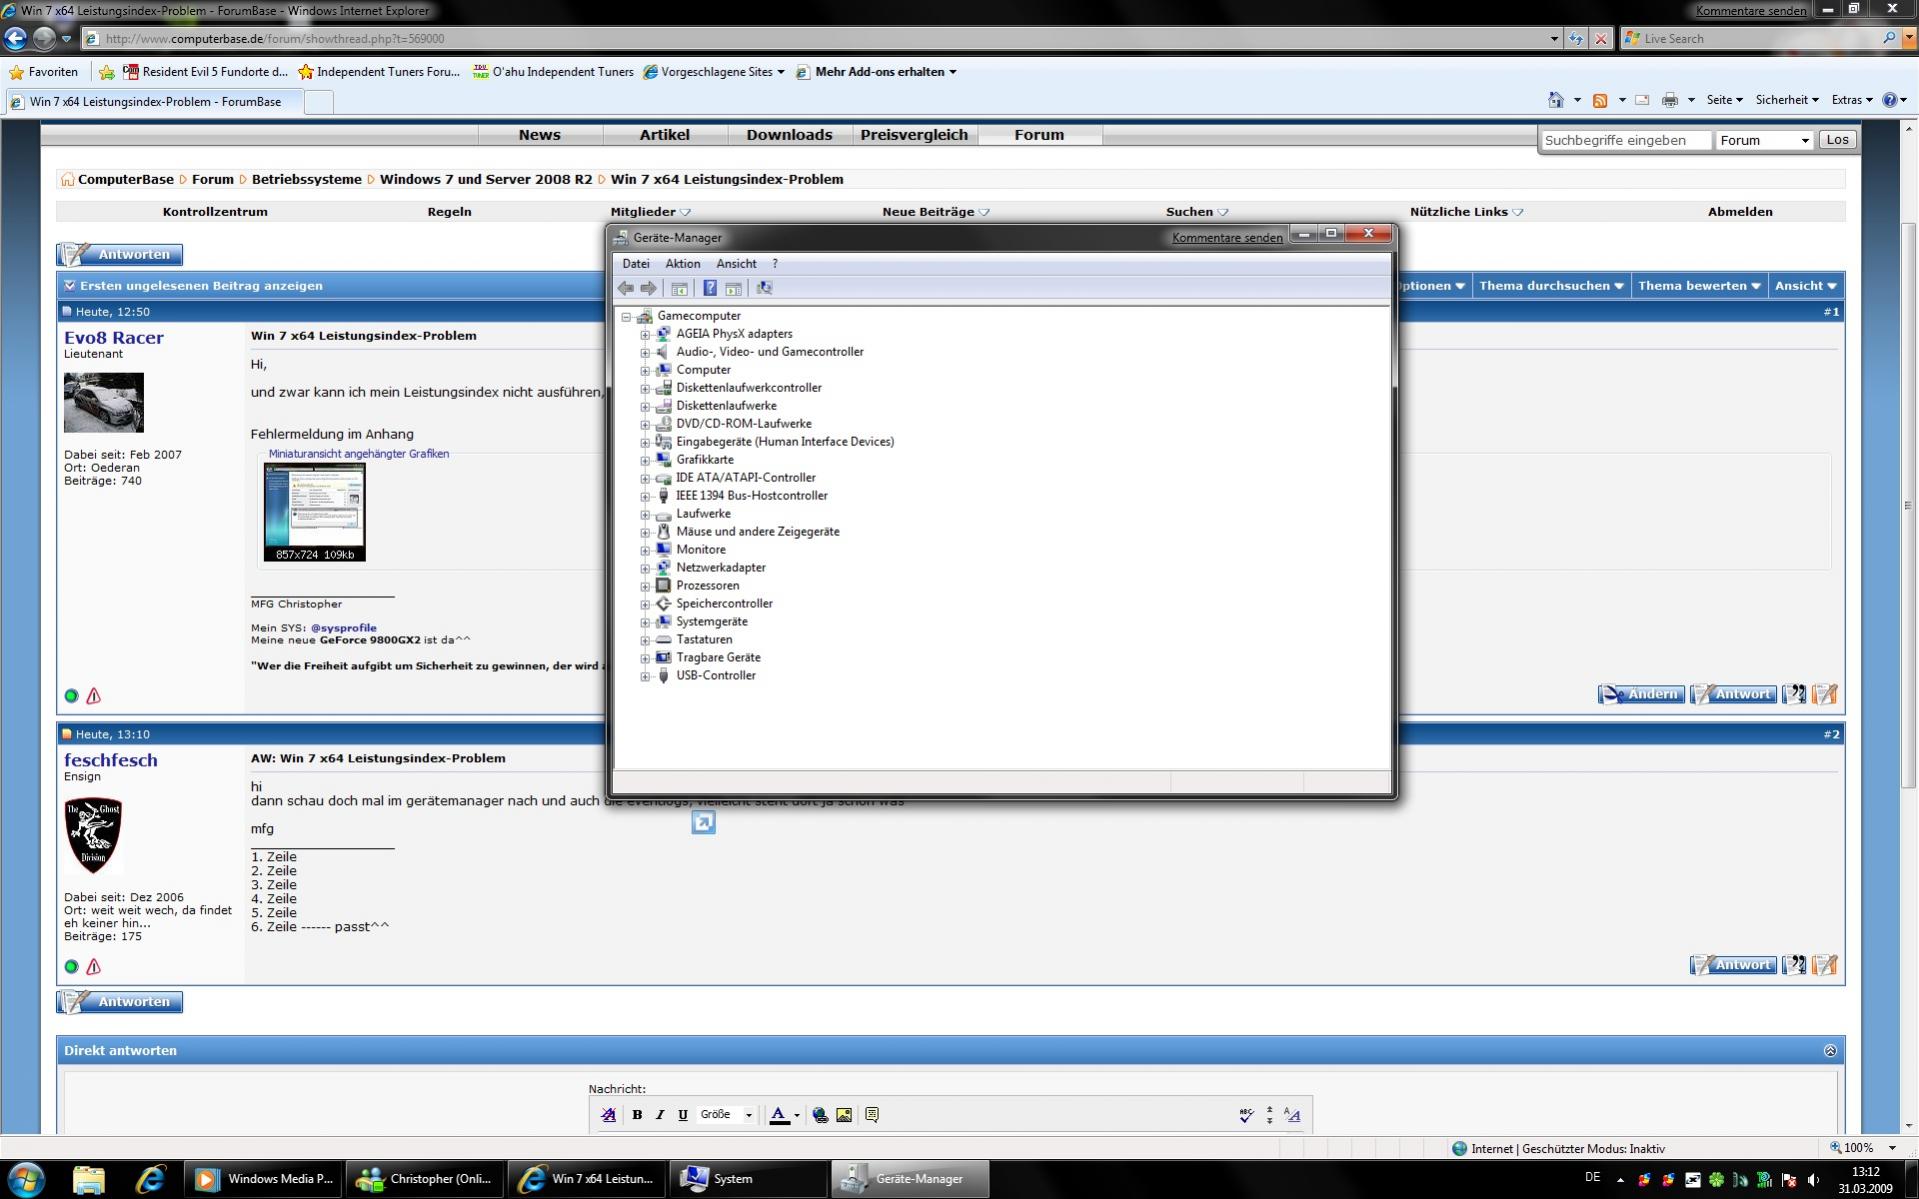Report Evo8 Racer's post with warning icon

[94, 696]
